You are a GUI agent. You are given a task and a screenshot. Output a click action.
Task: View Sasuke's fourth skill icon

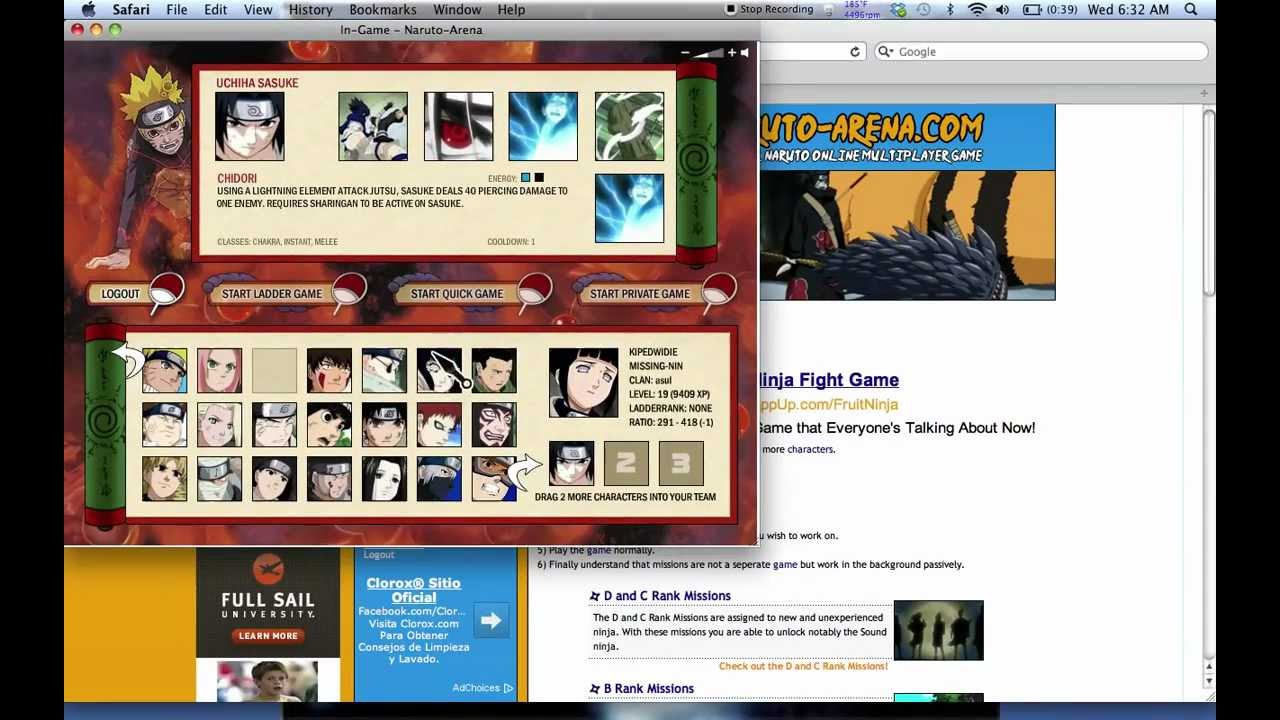coord(629,127)
